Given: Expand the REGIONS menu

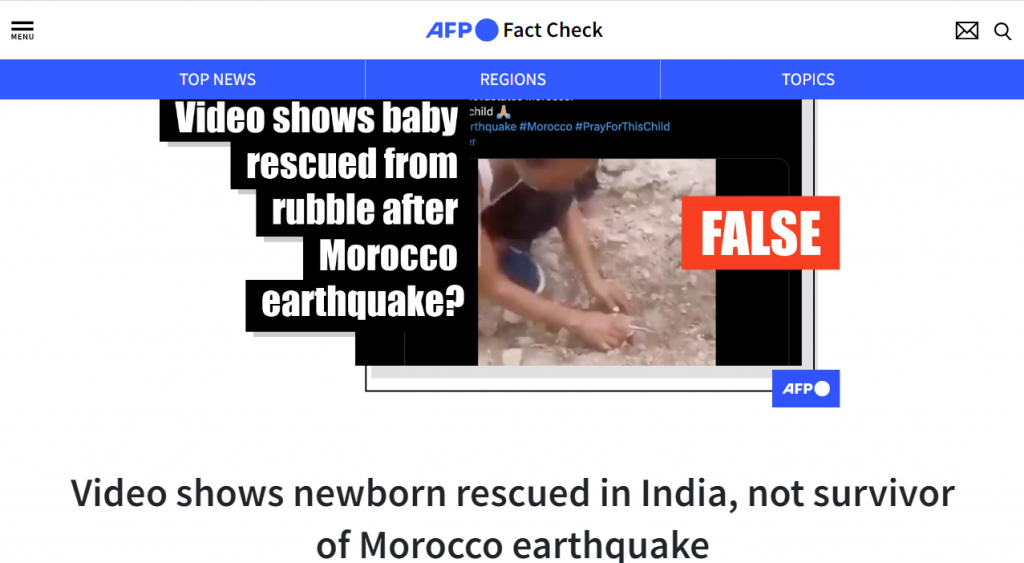Looking at the screenshot, I should (x=513, y=80).
